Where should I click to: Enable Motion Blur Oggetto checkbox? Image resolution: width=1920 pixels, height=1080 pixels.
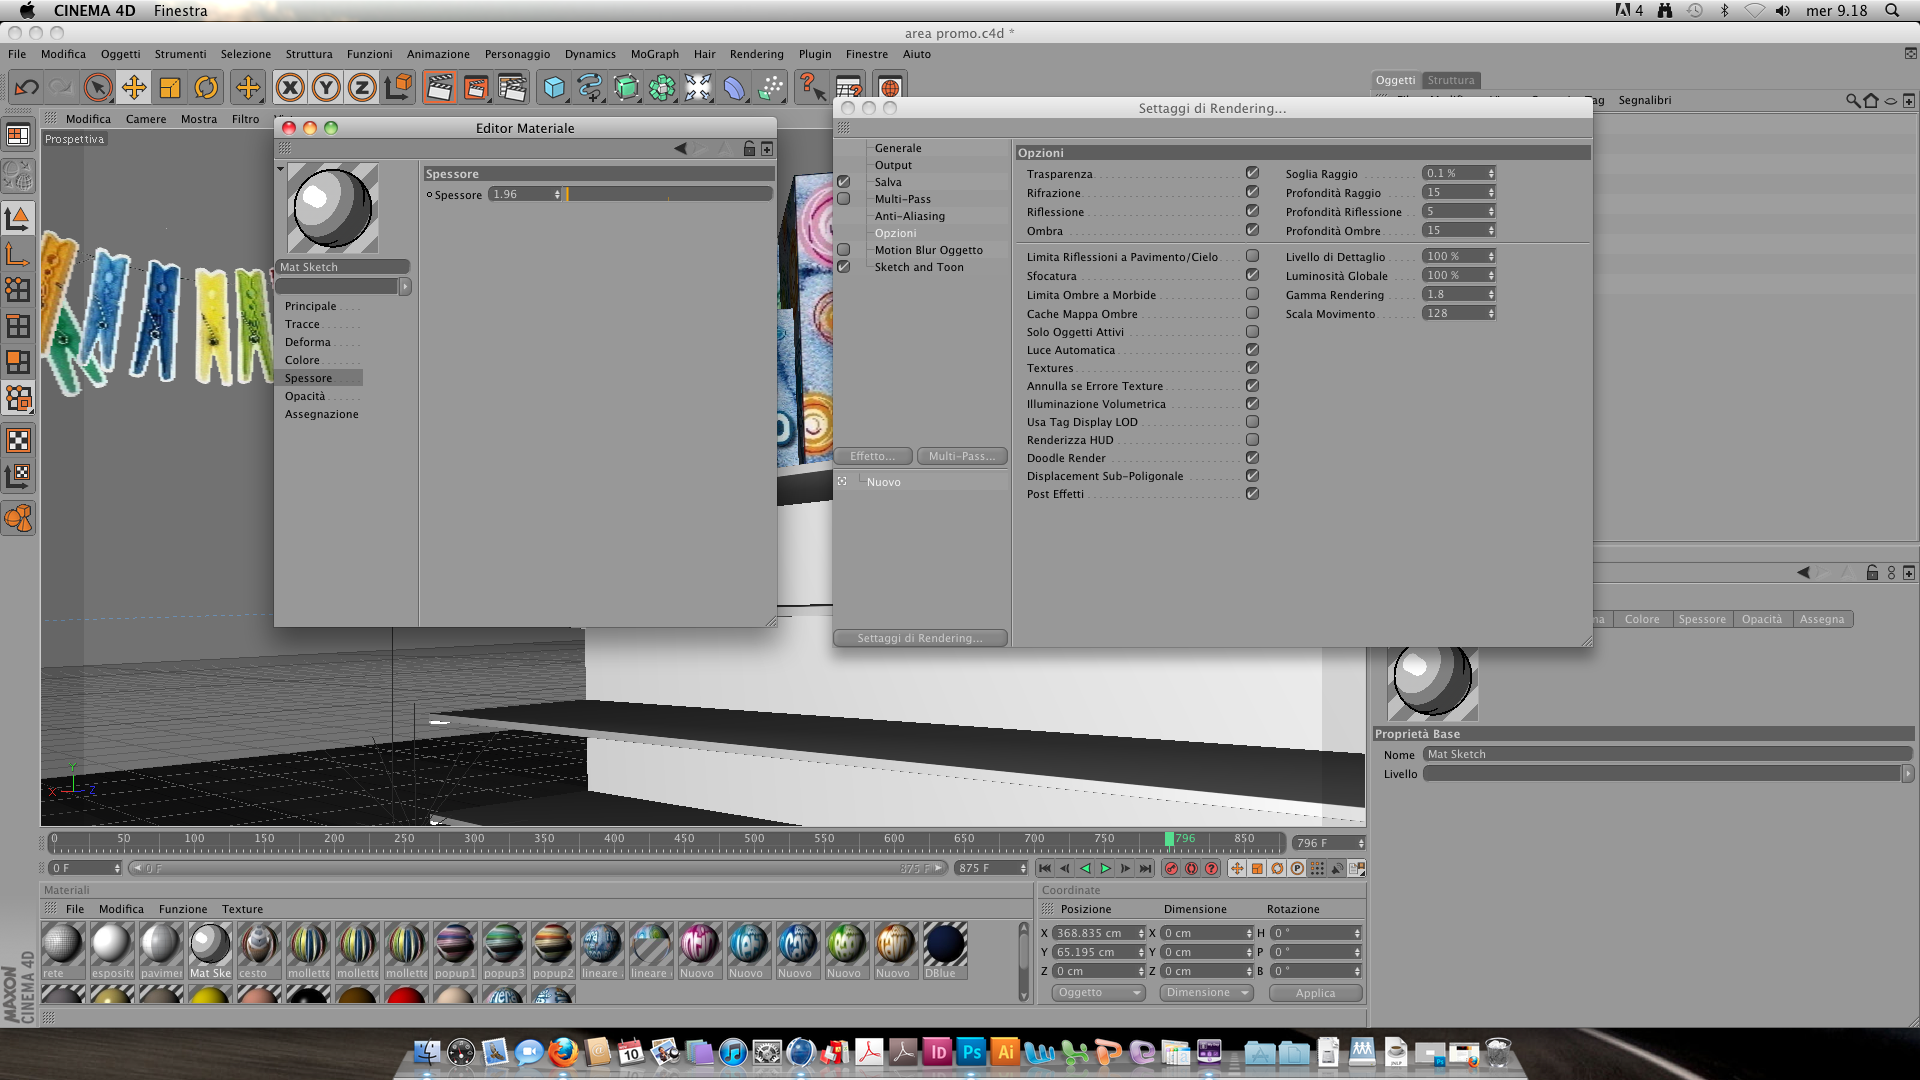(x=843, y=250)
